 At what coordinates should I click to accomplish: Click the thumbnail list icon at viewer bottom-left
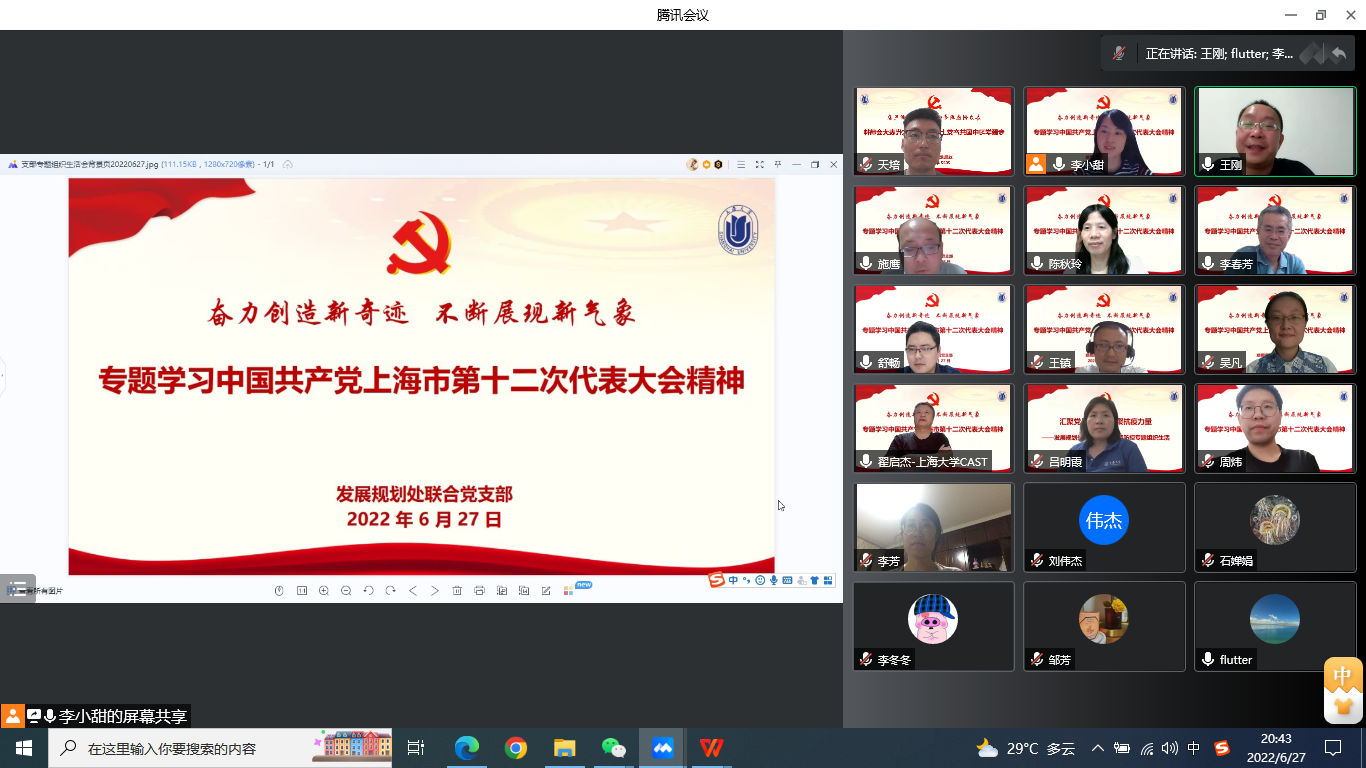[17, 589]
